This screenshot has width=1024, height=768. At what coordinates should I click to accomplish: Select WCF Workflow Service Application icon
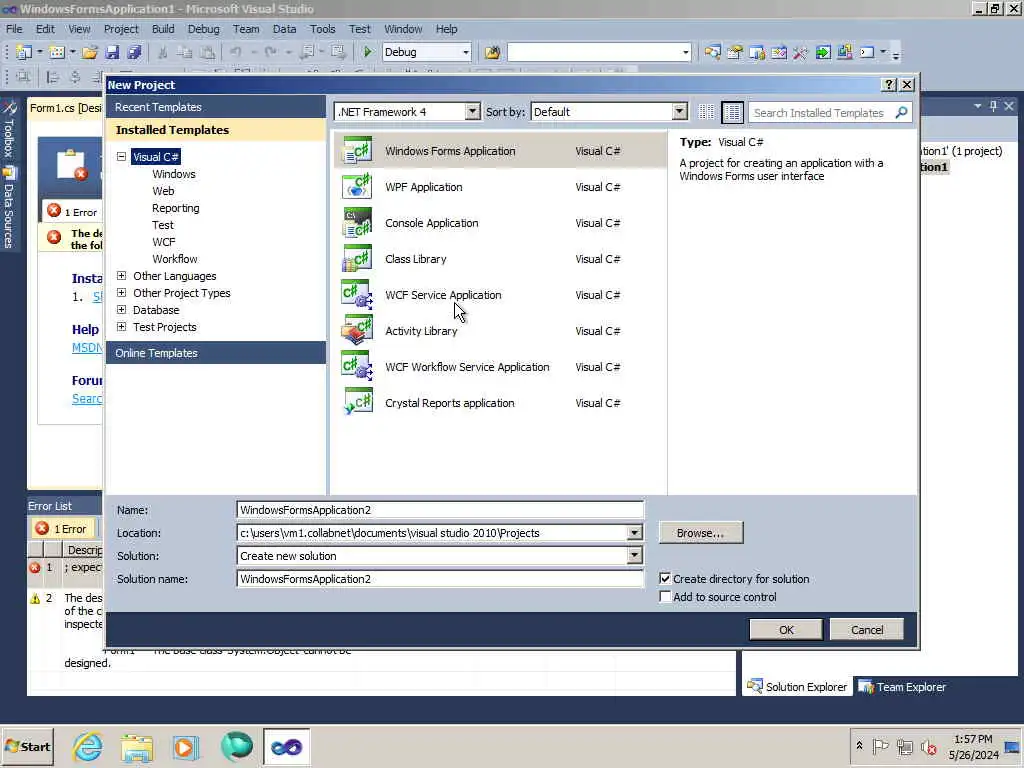point(357,366)
